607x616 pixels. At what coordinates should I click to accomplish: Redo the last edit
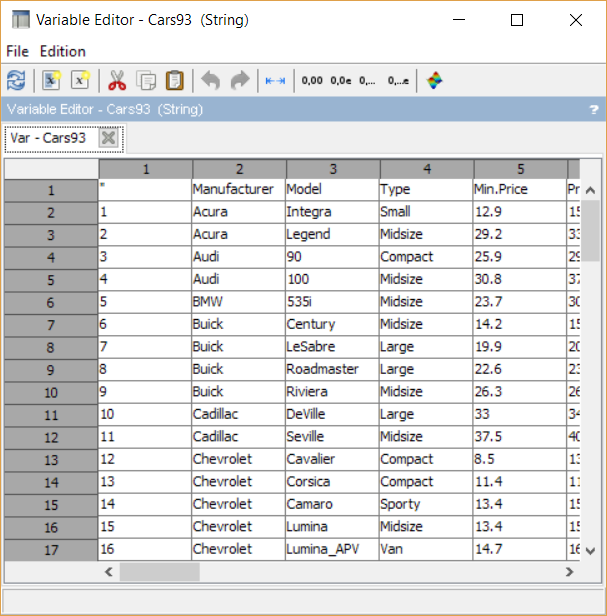click(240, 81)
